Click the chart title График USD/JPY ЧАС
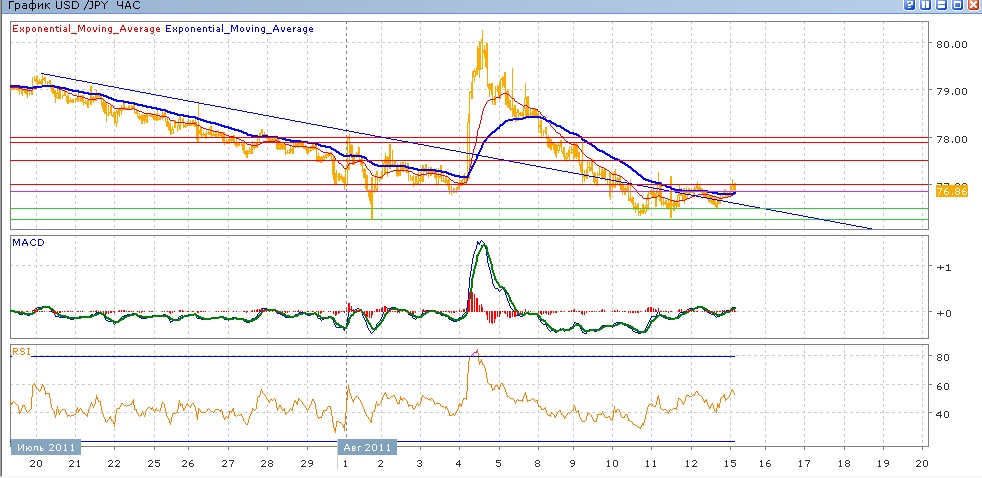 click(x=73, y=6)
